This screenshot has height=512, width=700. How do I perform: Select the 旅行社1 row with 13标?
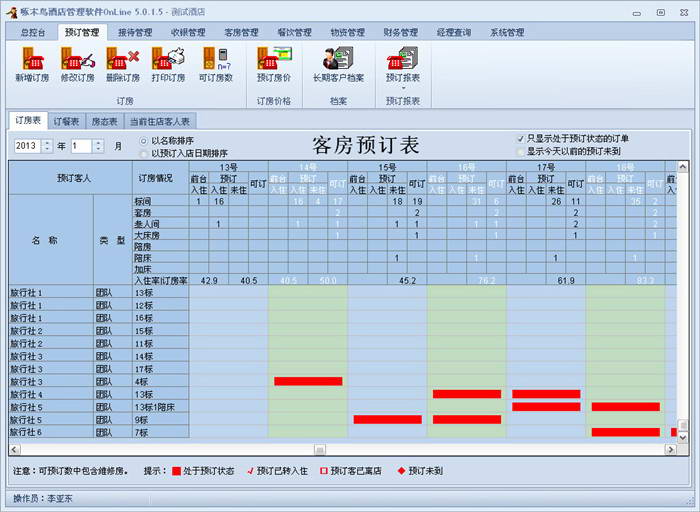click(x=99, y=293)
